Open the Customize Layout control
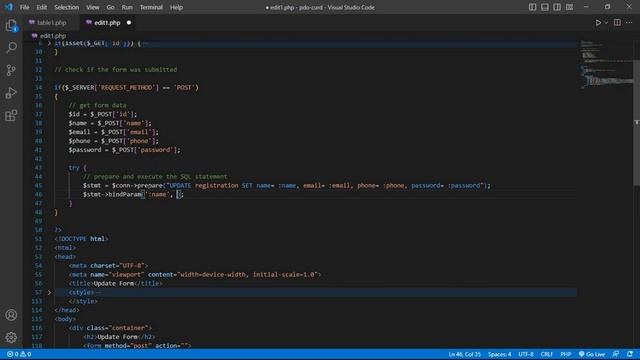The height and width of the screenshot is (360, 640). tap(569, 7)
